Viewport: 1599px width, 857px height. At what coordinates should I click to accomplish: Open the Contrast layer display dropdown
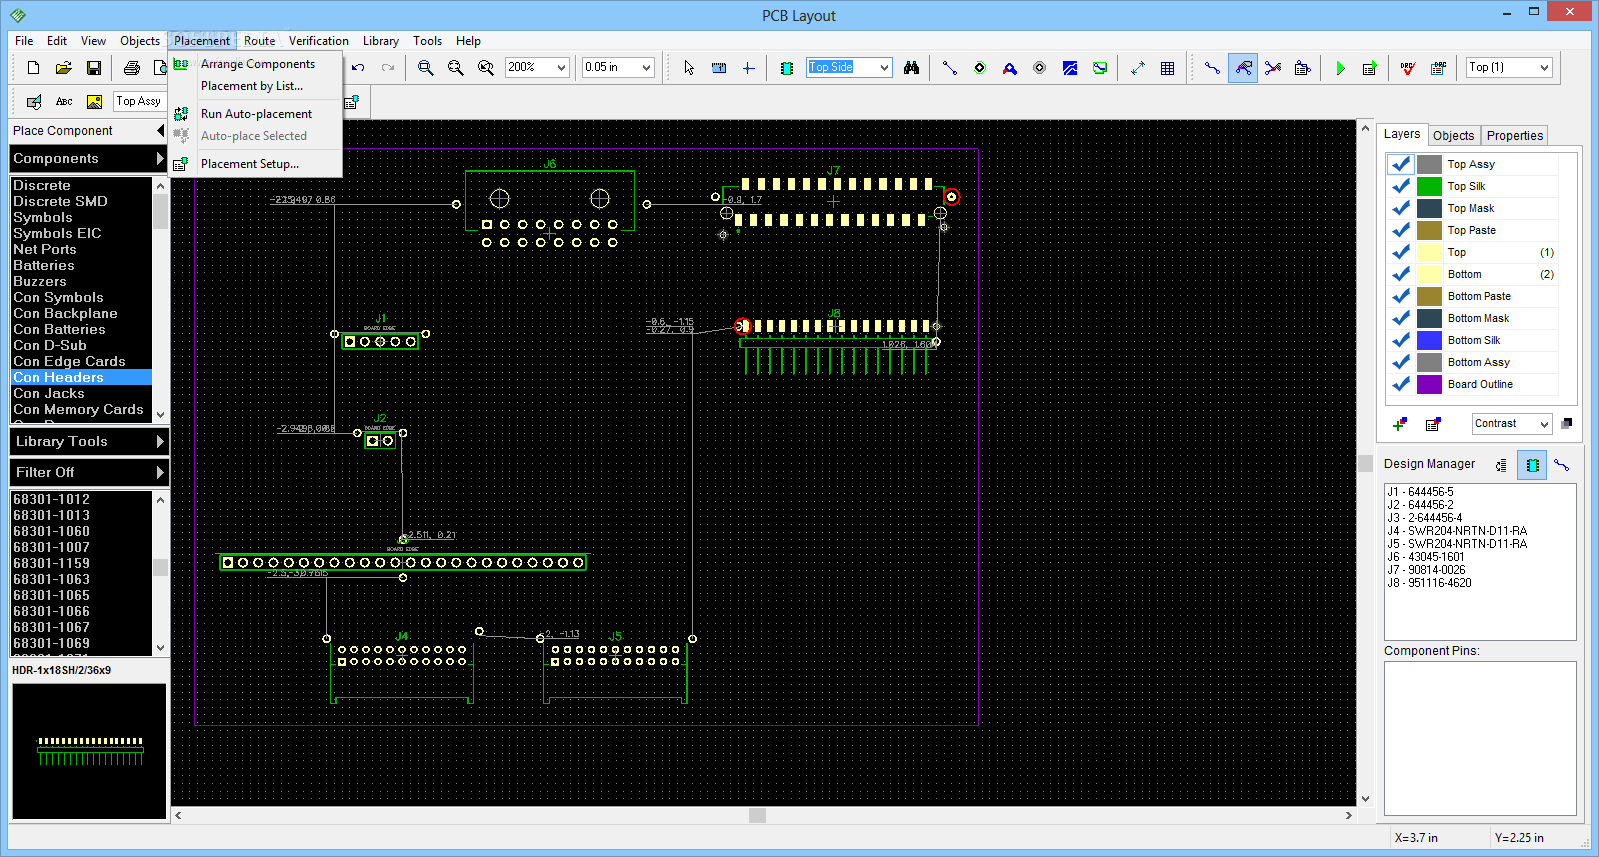[1543, 424]
